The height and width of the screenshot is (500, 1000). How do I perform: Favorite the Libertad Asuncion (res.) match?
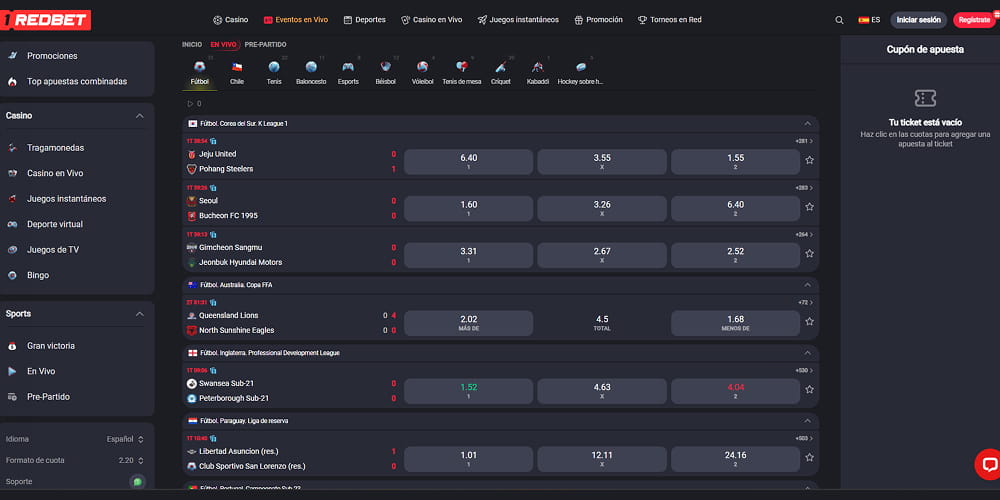pyautogui.click(x=809, y=457)
